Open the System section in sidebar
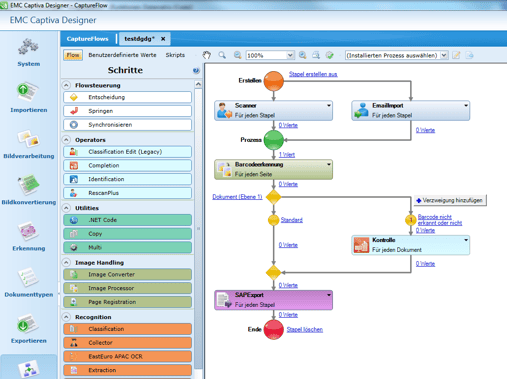This screenshot has height=379, width=507. tap(29, 52)
